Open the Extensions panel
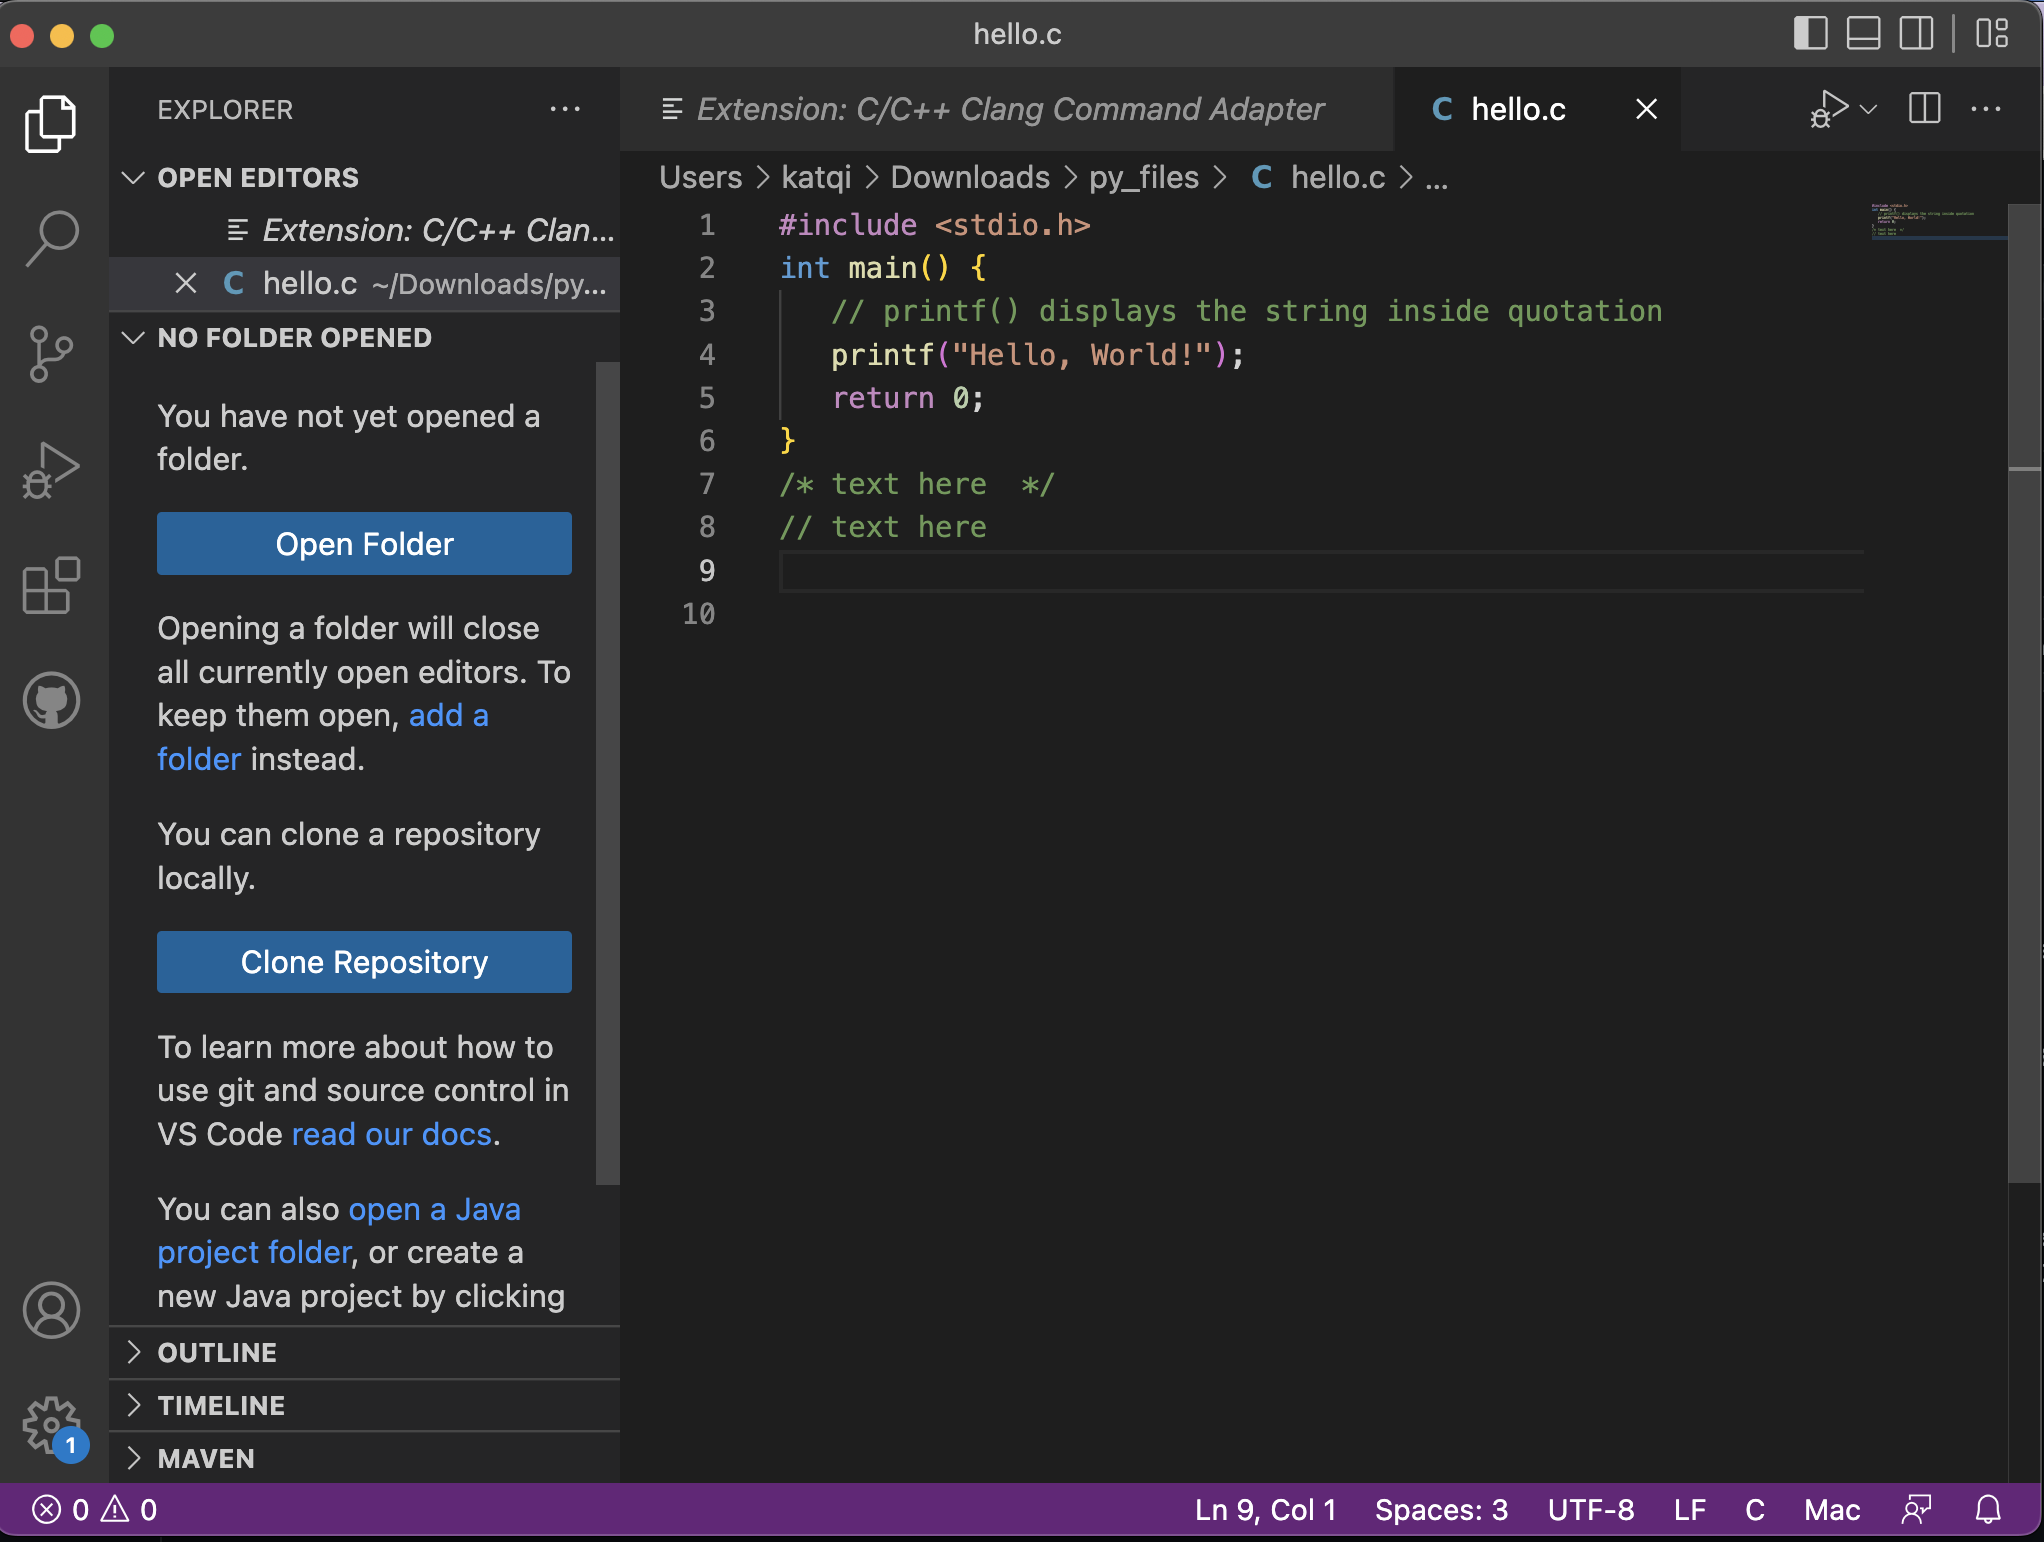 (x=50, y=585)
